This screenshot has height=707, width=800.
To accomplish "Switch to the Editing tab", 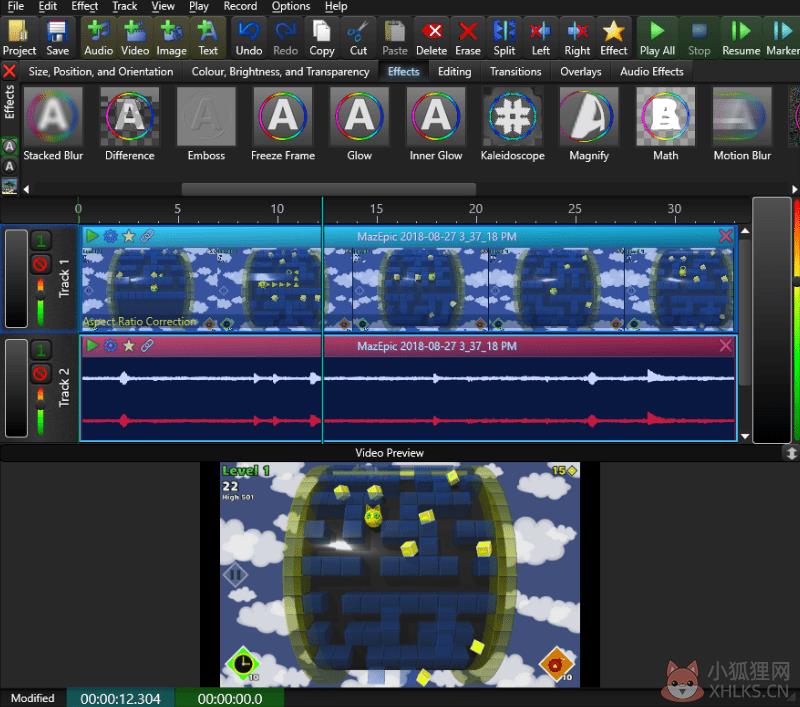I will click(454, 71).
